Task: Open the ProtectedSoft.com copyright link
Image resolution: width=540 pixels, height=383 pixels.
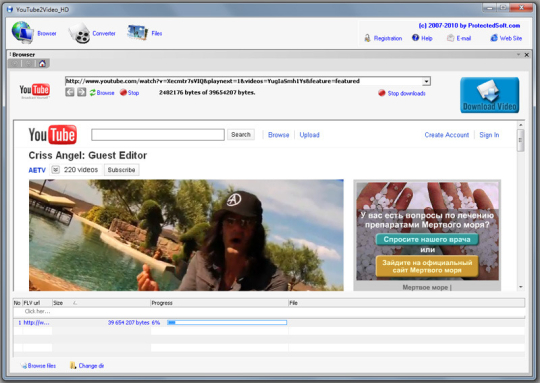Action: point(469,25)
